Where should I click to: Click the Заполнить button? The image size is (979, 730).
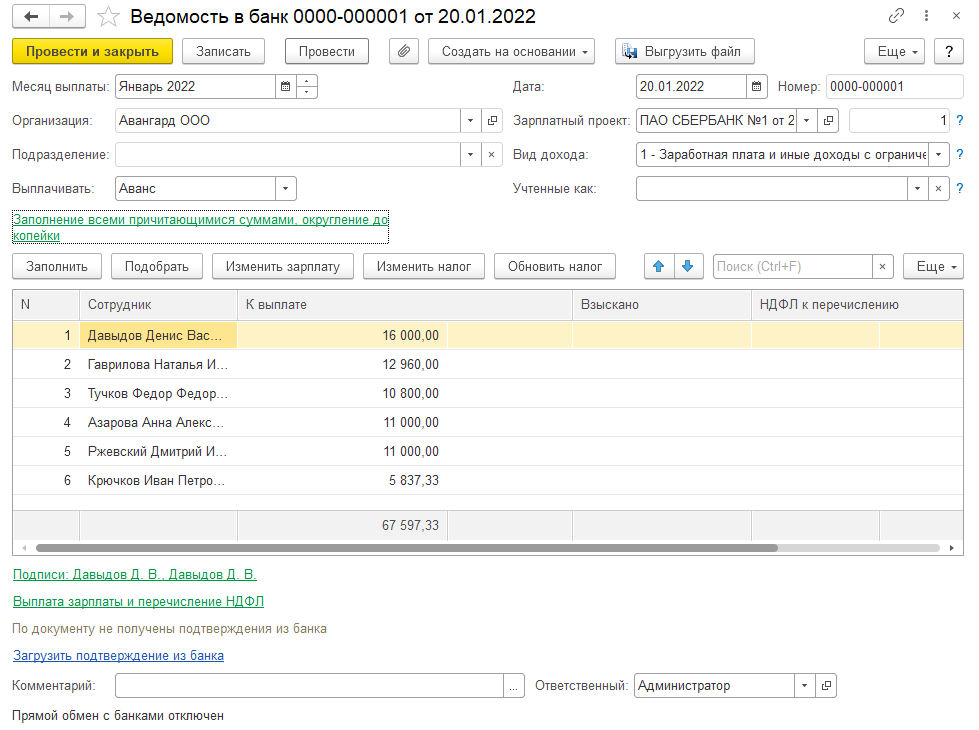pyautogui.click(x=57, y=267)
